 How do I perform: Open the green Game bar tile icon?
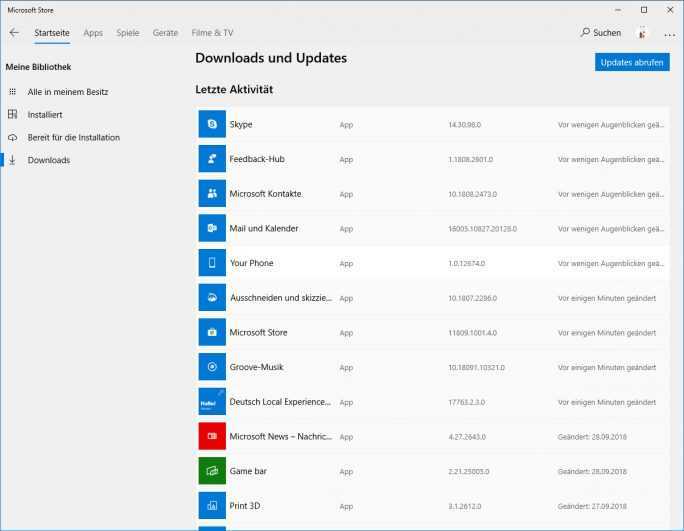[212, 471]
